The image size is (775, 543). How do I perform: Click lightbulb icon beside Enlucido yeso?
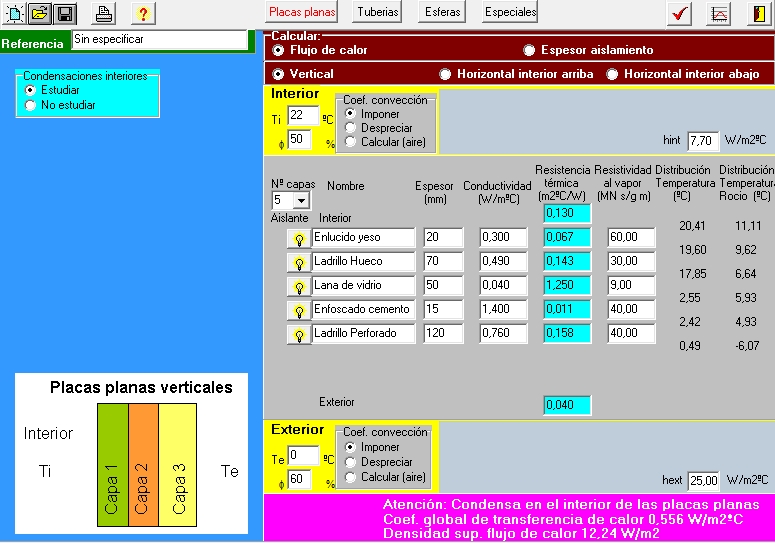tap(299, 239)
